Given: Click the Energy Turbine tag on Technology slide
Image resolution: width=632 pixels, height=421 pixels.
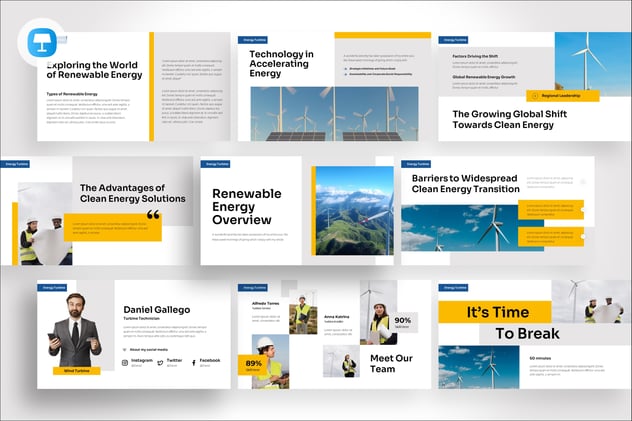Looking at the screenshot, I should click(x=251, y=39).
